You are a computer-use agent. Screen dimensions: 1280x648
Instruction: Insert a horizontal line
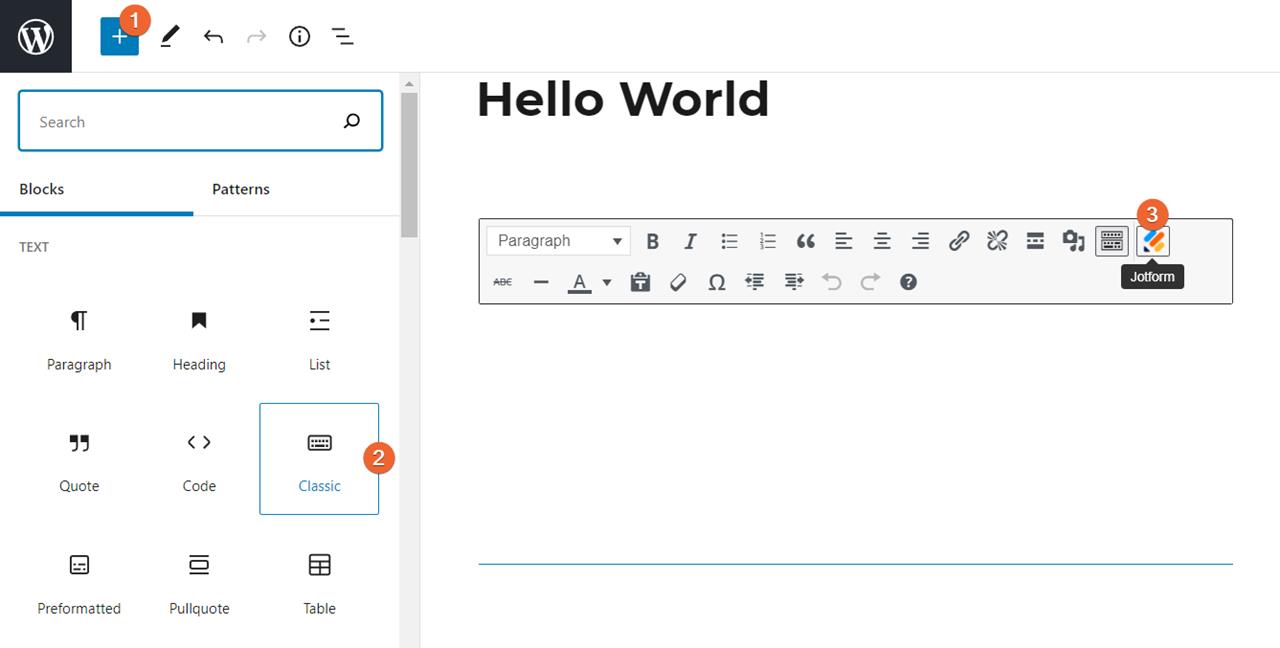pos(541,282)
